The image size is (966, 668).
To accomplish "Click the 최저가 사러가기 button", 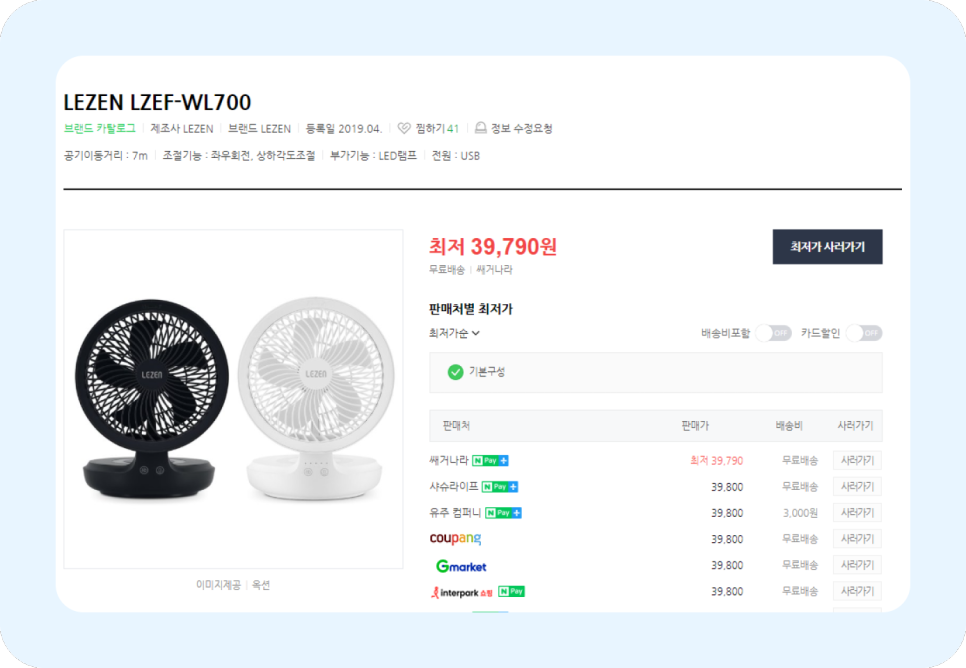I will coord(827,246).
